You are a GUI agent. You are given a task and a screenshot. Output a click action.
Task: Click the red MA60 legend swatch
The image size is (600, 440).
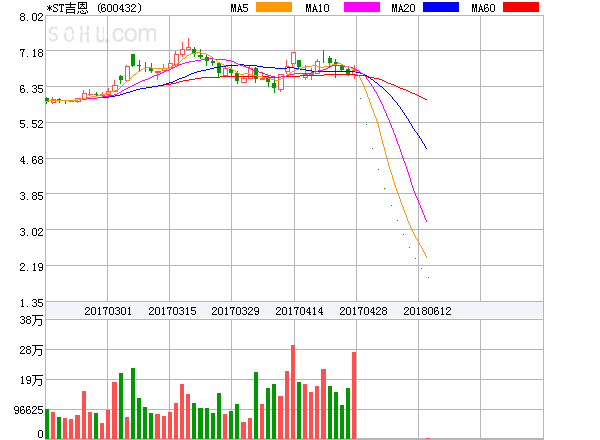(x=521, y=7)
